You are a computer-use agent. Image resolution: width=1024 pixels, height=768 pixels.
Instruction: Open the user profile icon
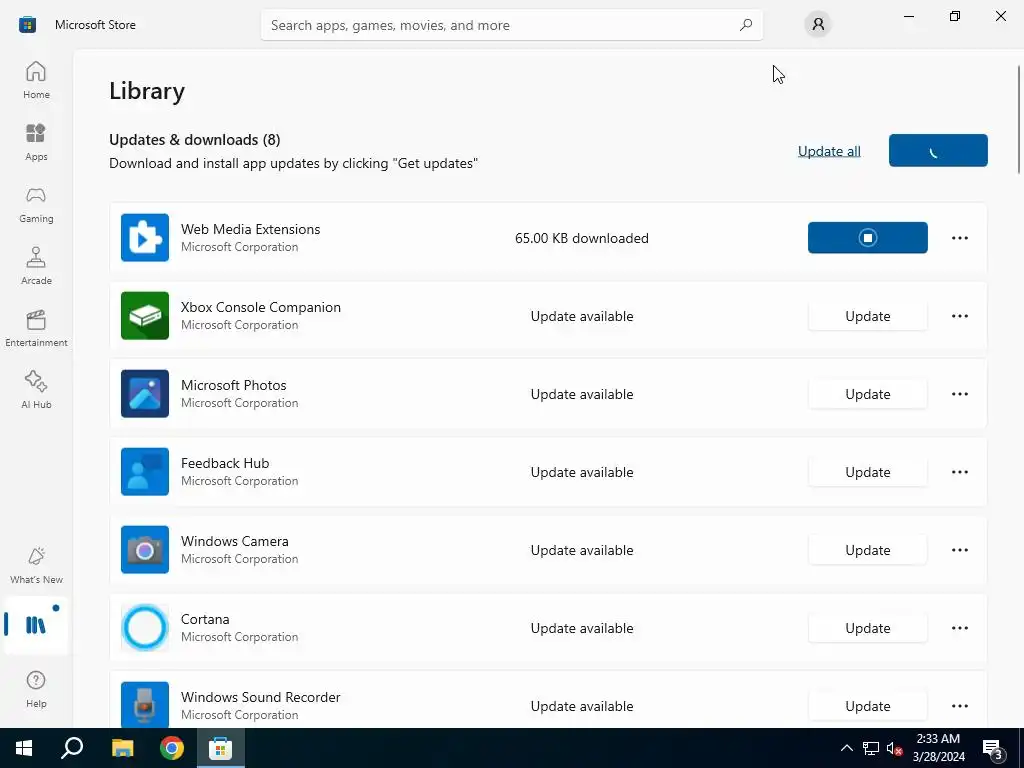(x=818, y=24)
